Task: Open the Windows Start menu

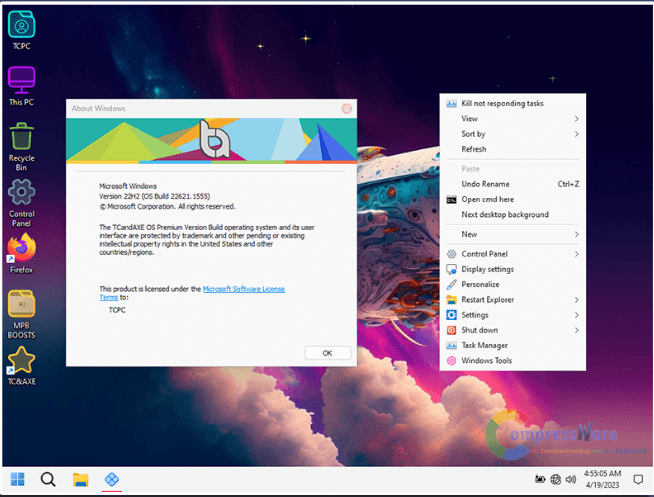Action: coord(17,479)
